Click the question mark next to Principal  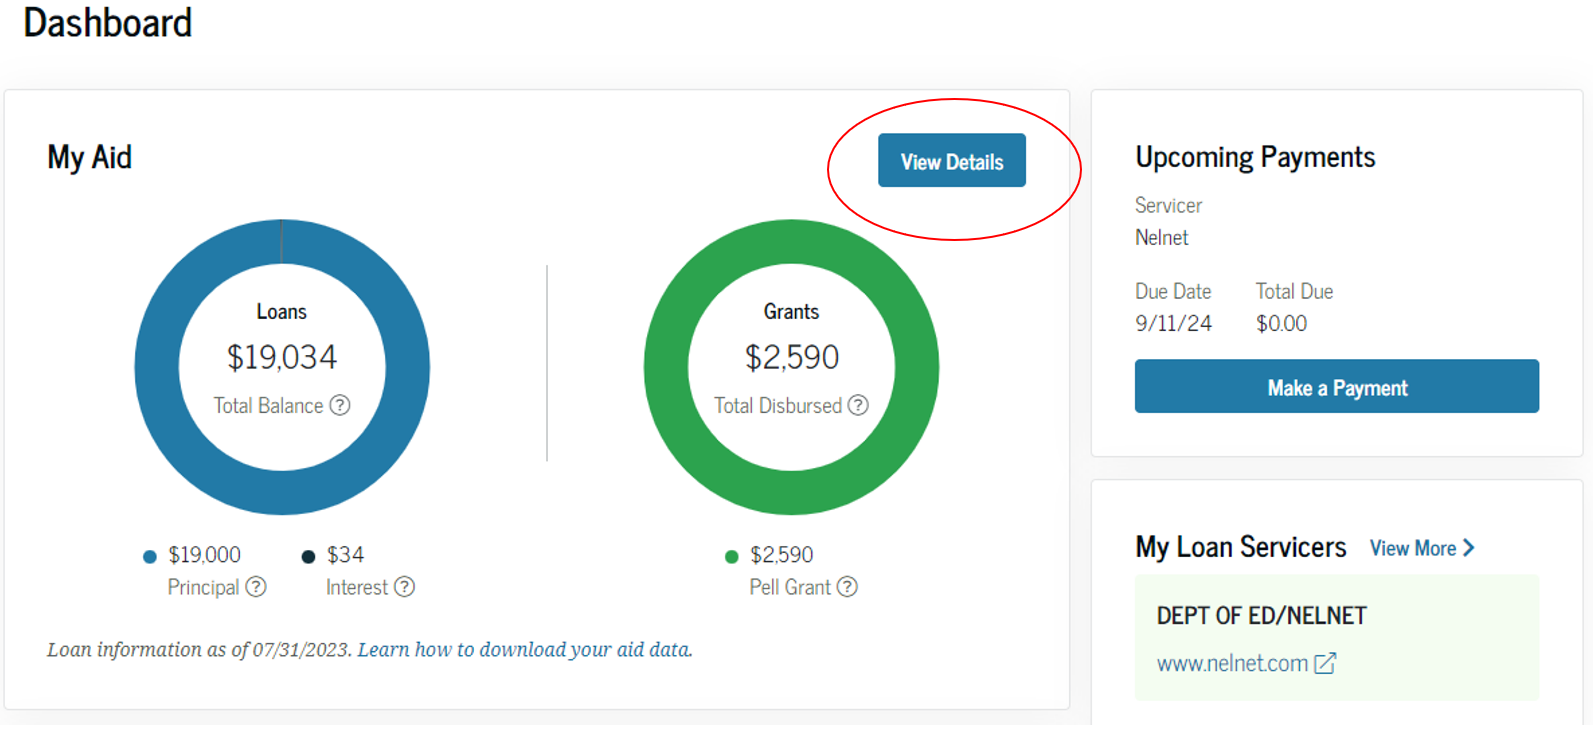256,587
